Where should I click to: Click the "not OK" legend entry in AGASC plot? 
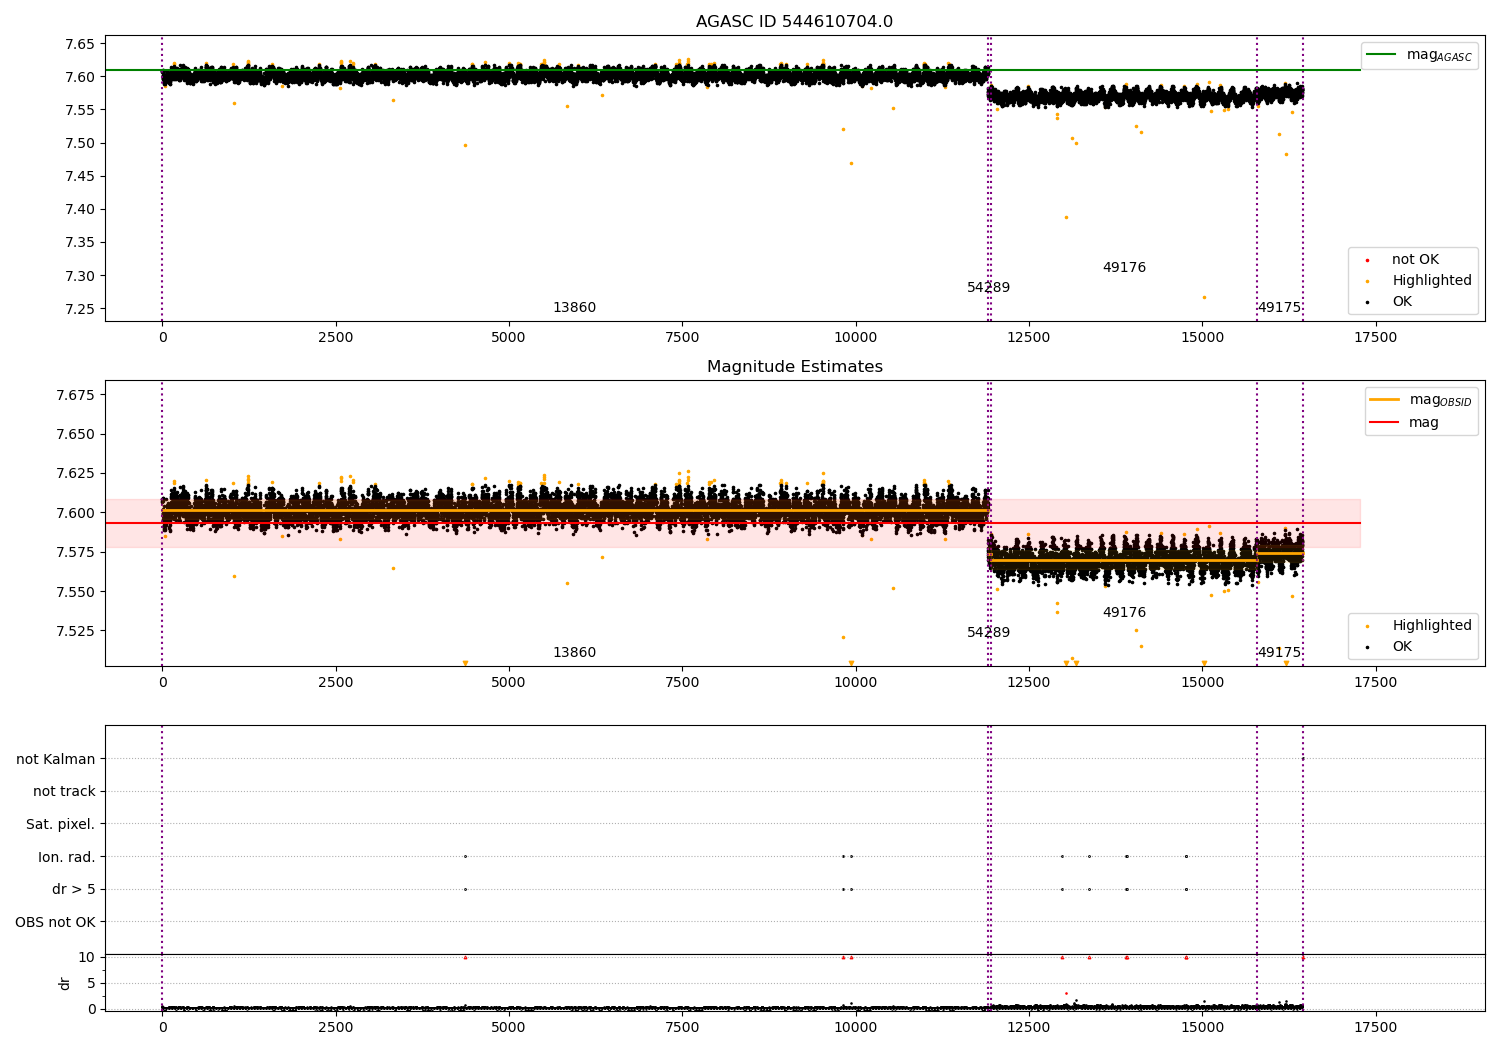pyautogui.click(x=1403, y=260)
